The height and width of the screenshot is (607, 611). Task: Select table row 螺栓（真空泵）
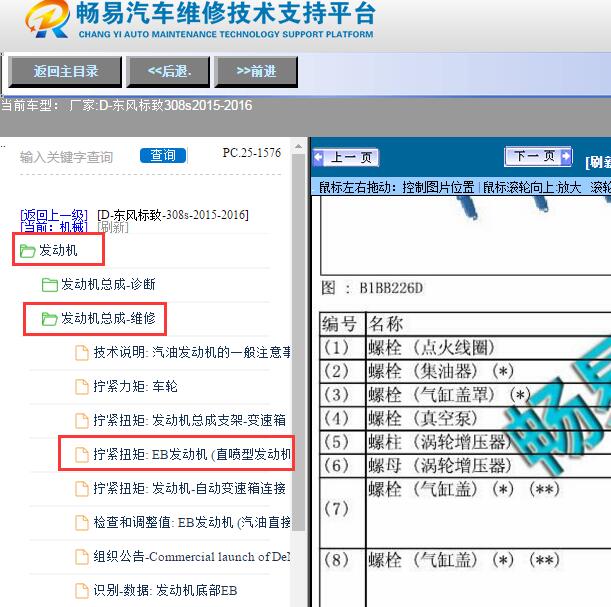pos(465,418)
